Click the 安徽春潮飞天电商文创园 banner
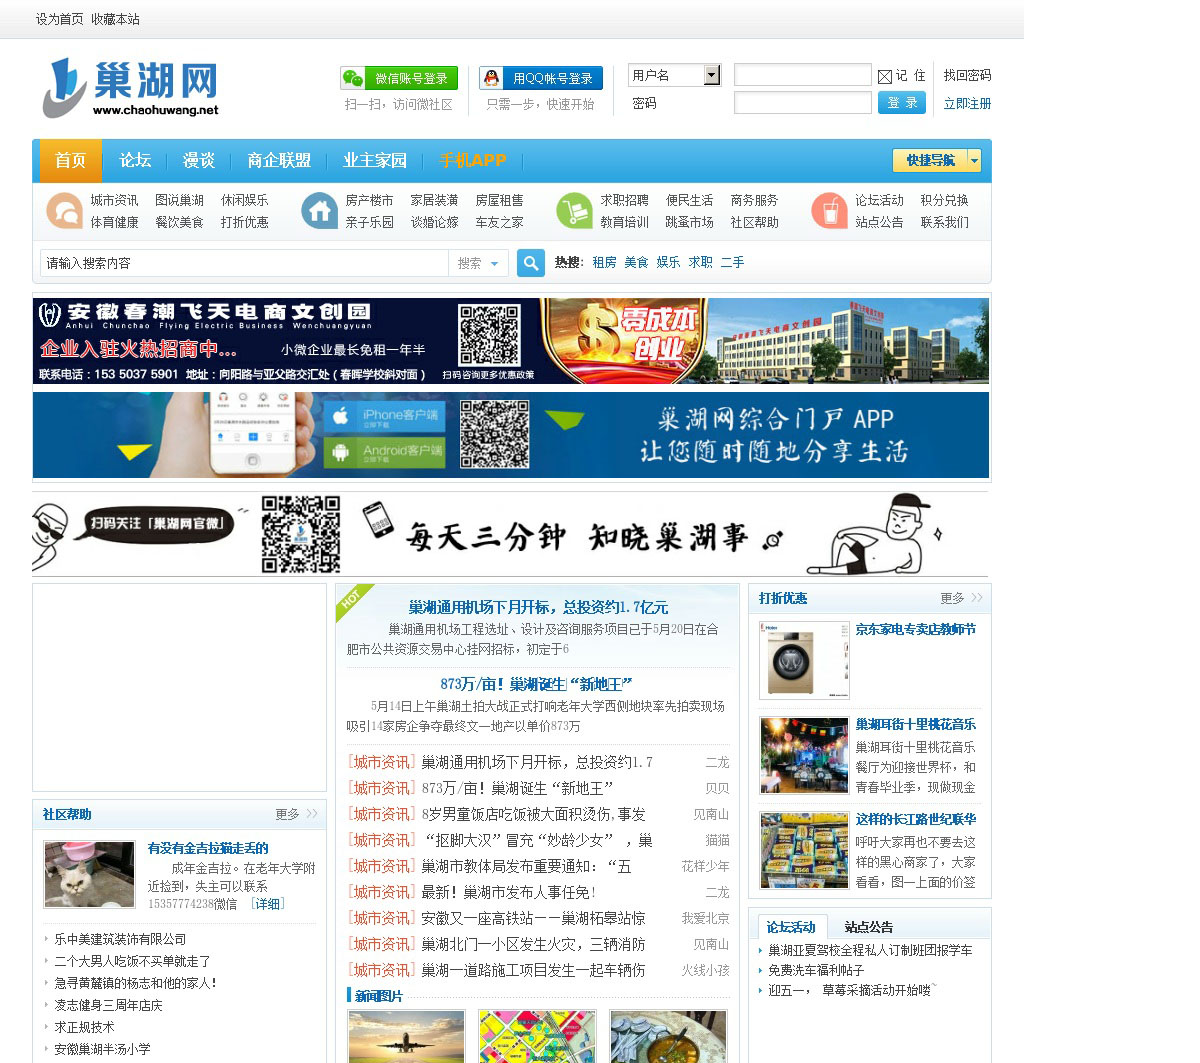Screen dimensions: 1200x1063 (511, 341)
